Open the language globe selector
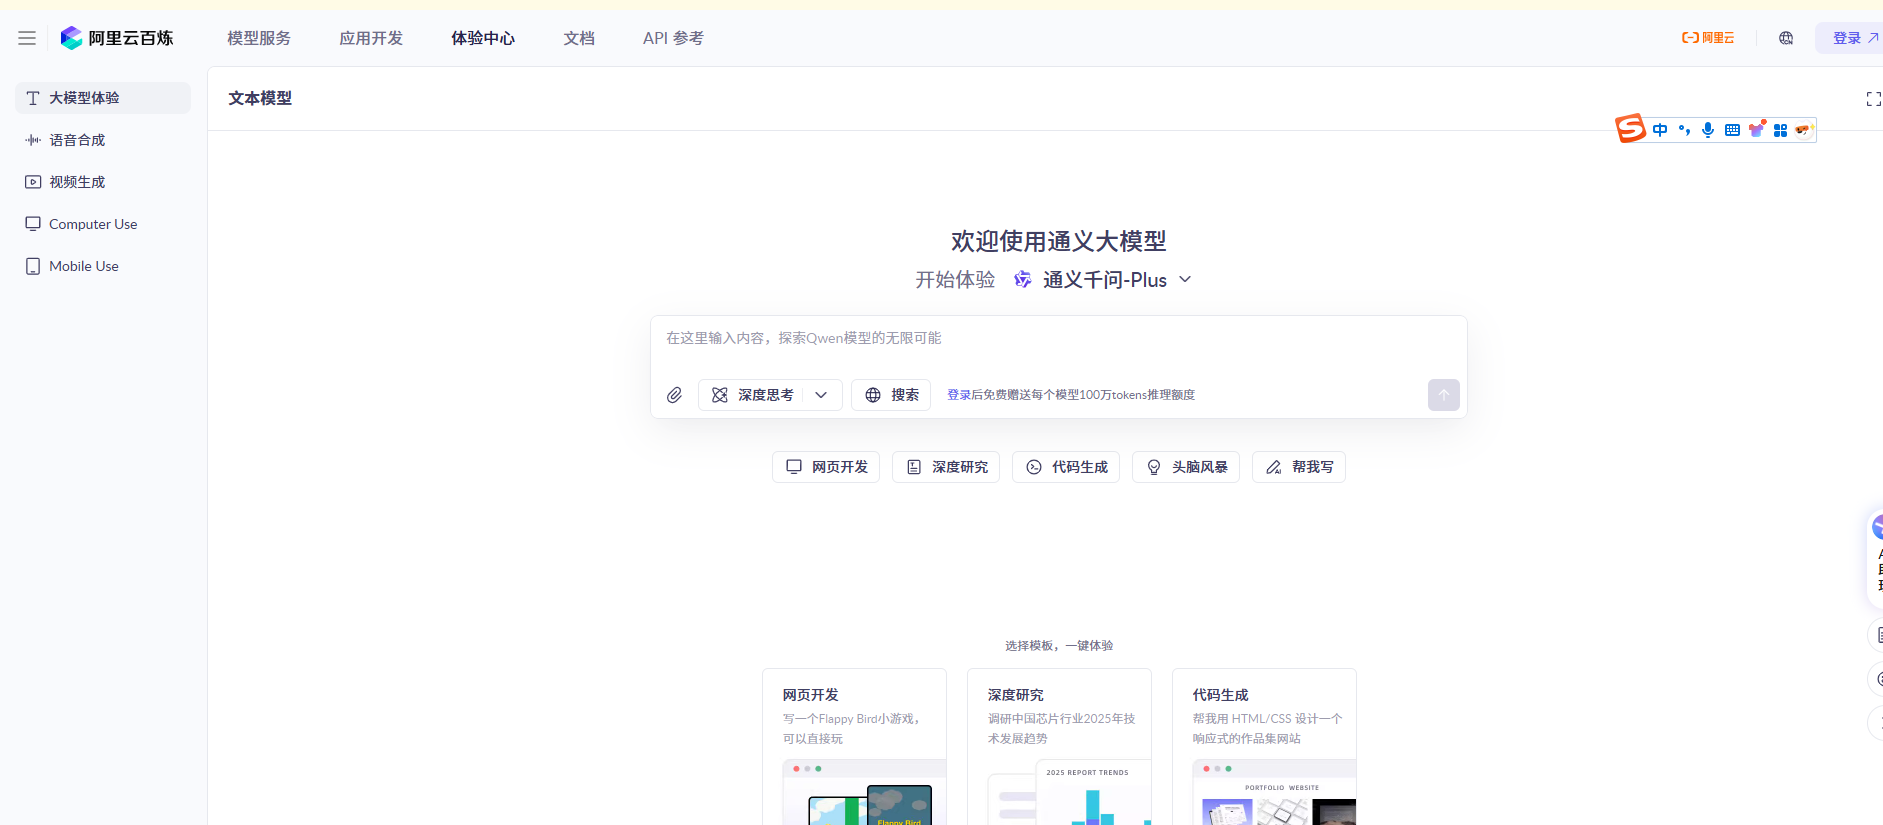 [1786, 38]
